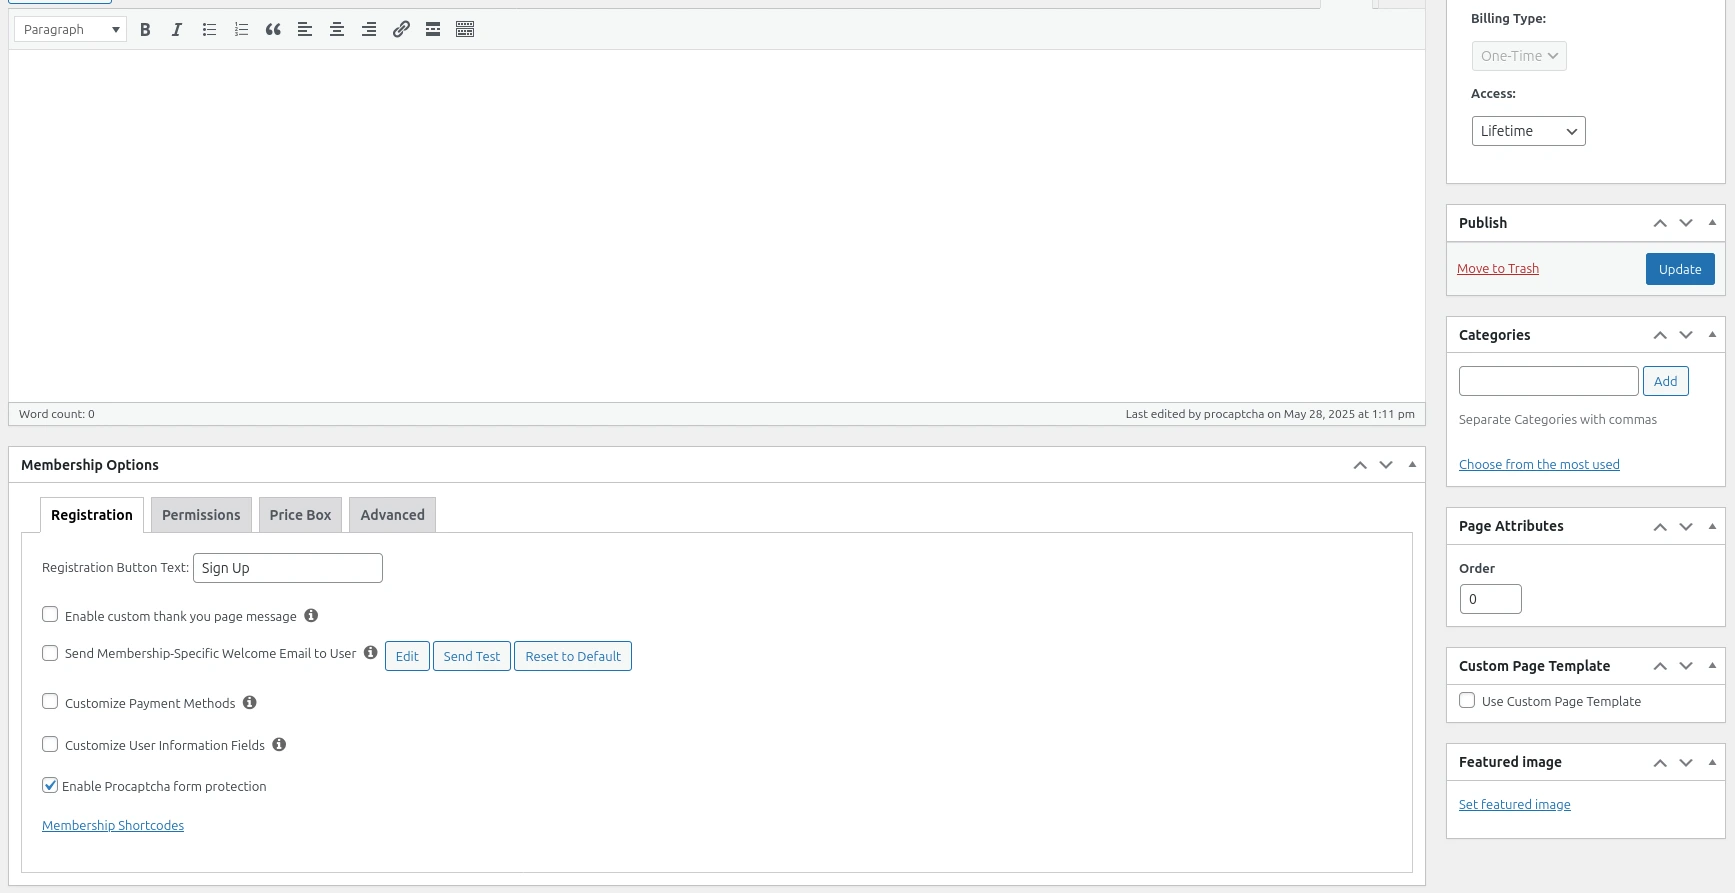Move Membership Options panel up
Screen dimensions: 1735x893
[x=1360, y=465]
